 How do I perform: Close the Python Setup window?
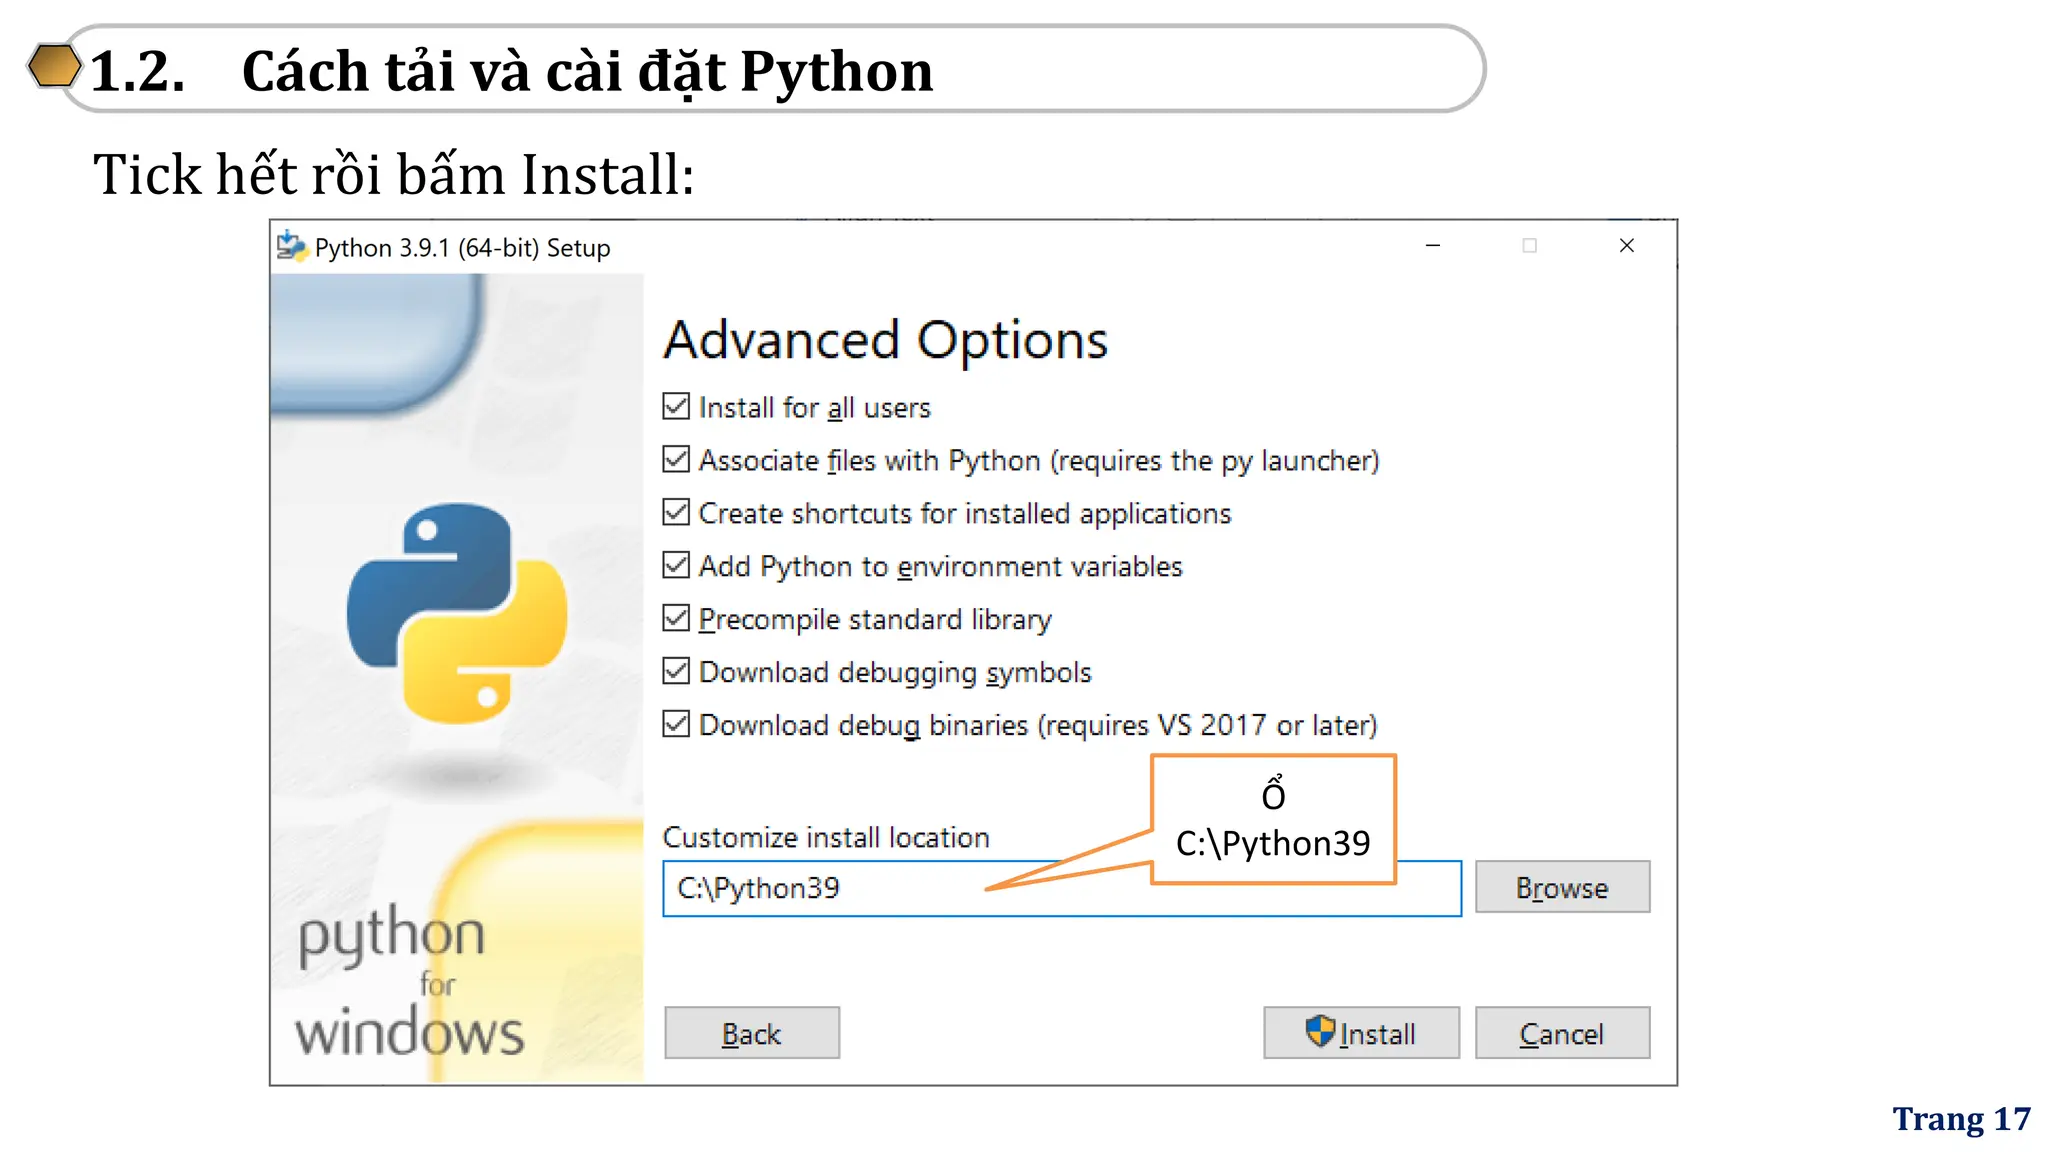click(1627, 245)
